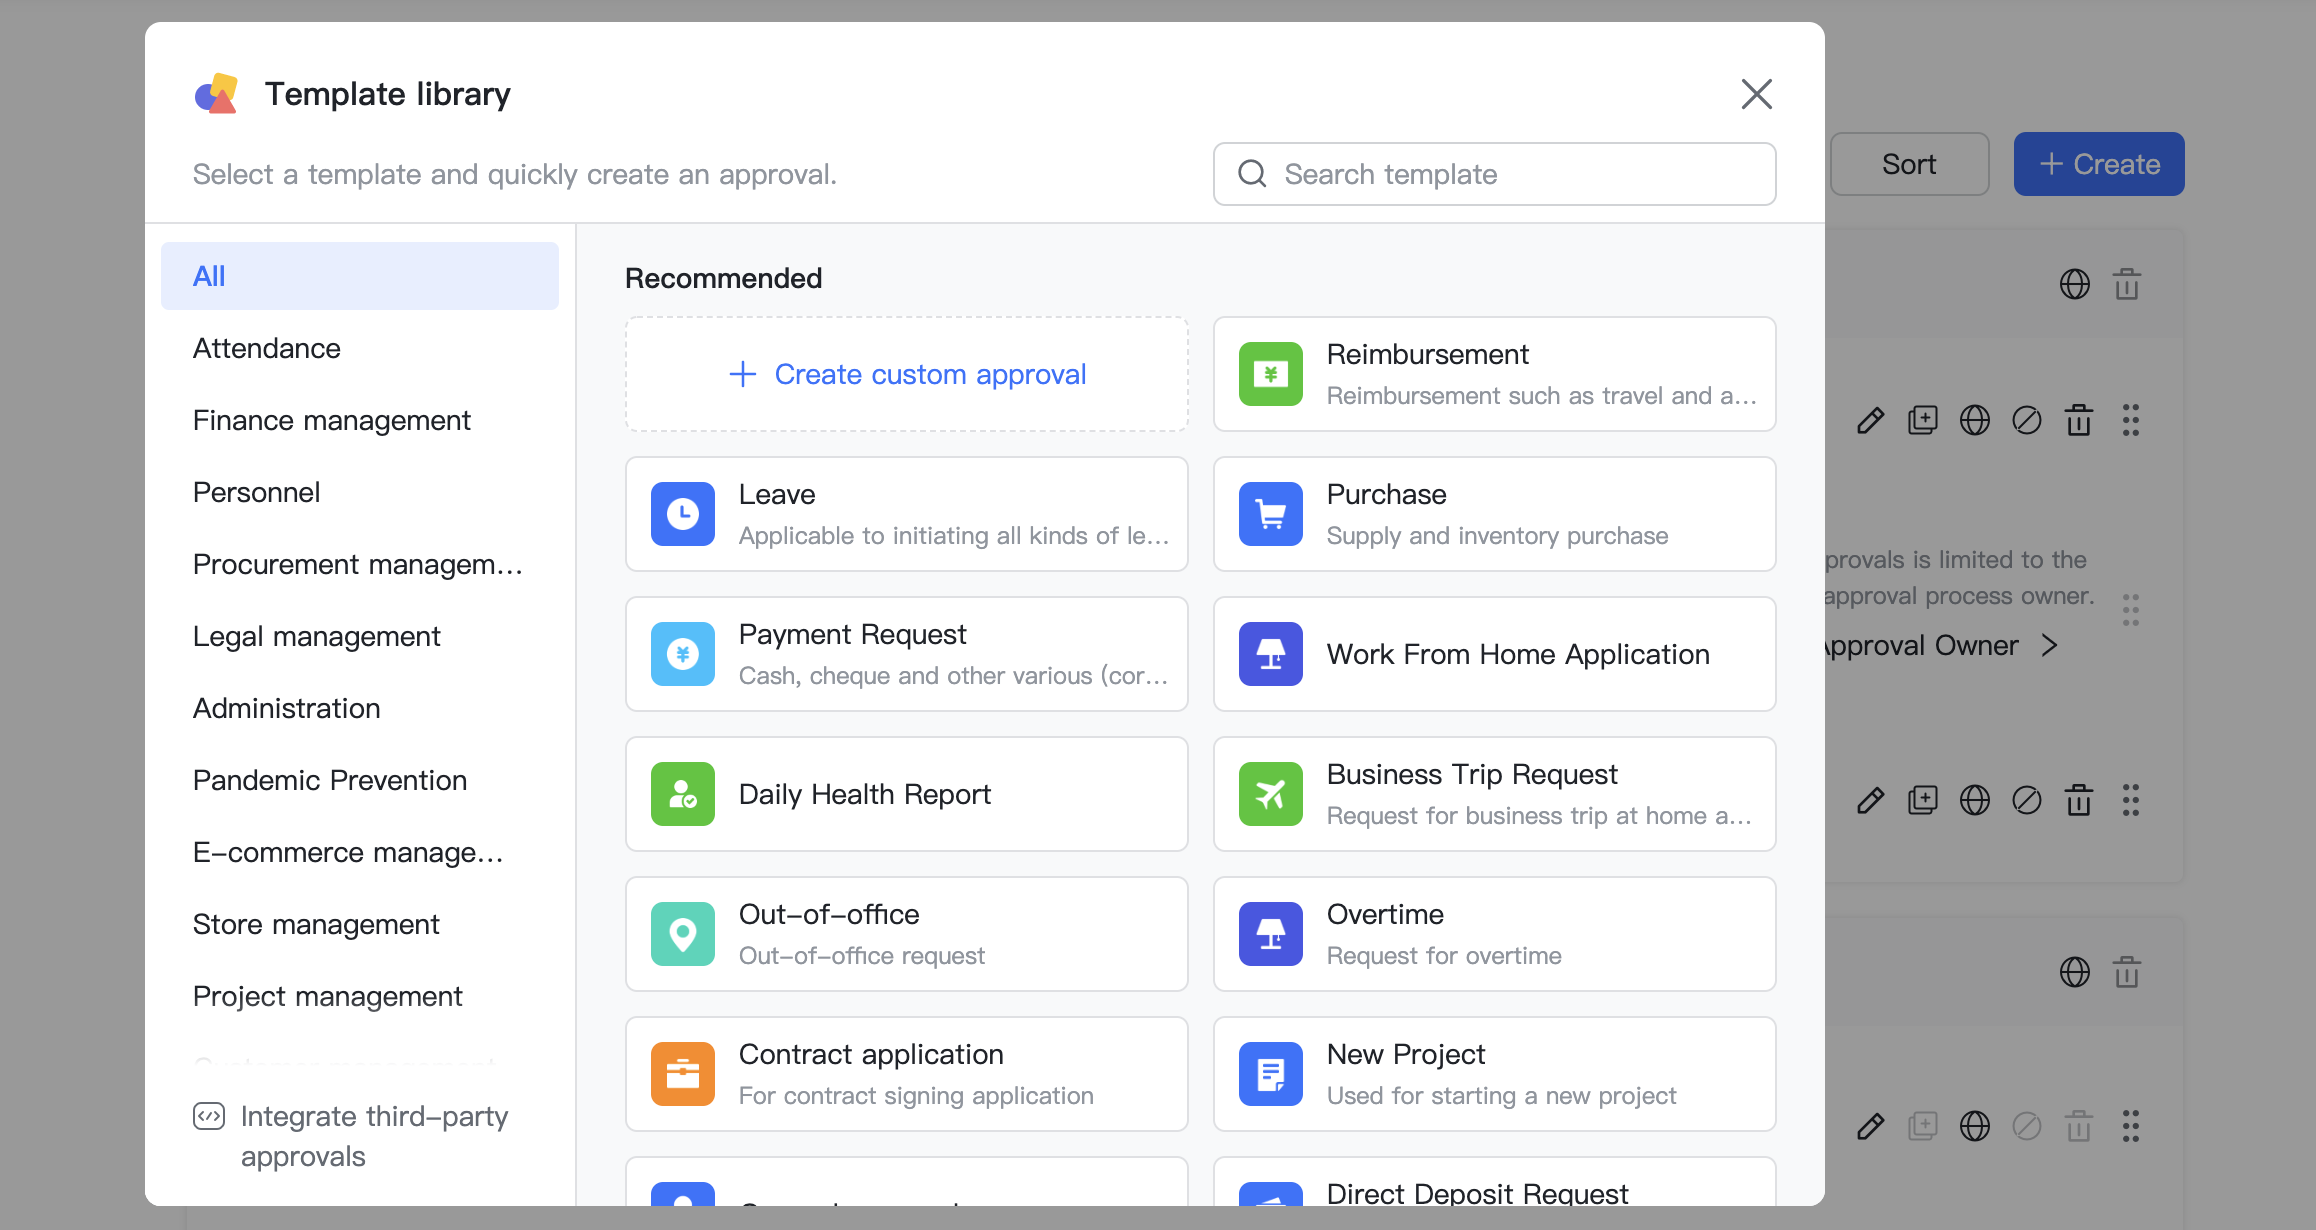Open Integrate third-party approvals
The height and width of the screenshot is (1230, 2316).
pos(373,1135)
